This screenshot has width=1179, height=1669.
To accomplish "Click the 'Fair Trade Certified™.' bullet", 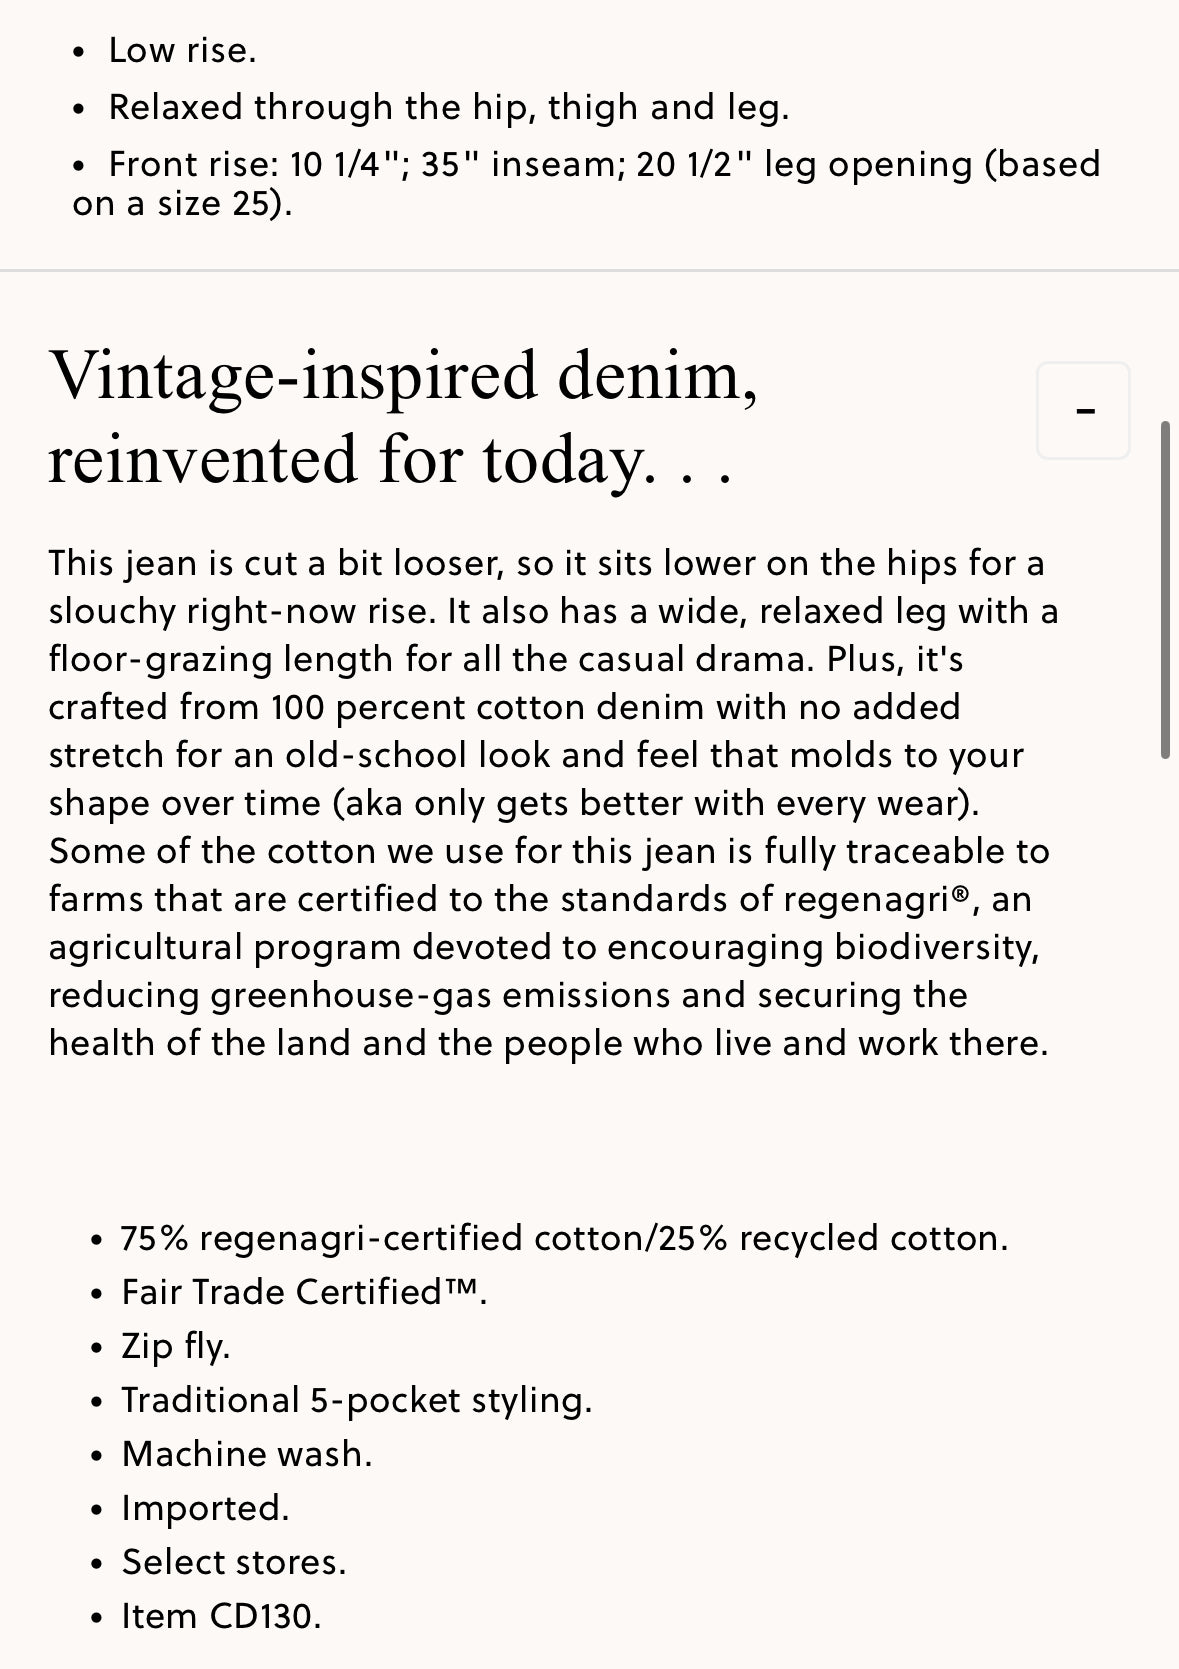I will [304, 1292].
